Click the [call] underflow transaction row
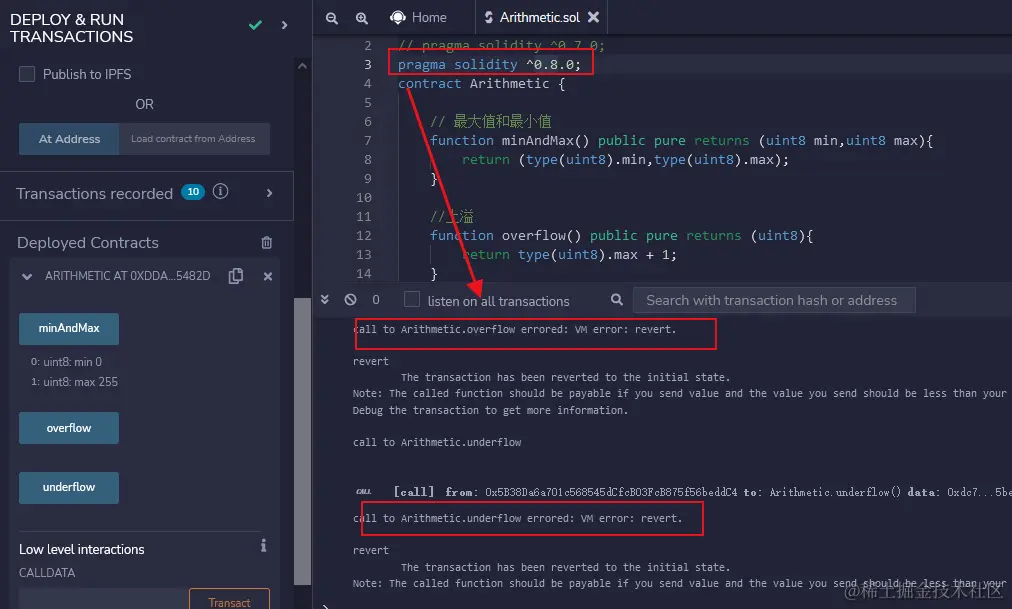Screen dimensions: 1012x609 [x=683, y=492]
